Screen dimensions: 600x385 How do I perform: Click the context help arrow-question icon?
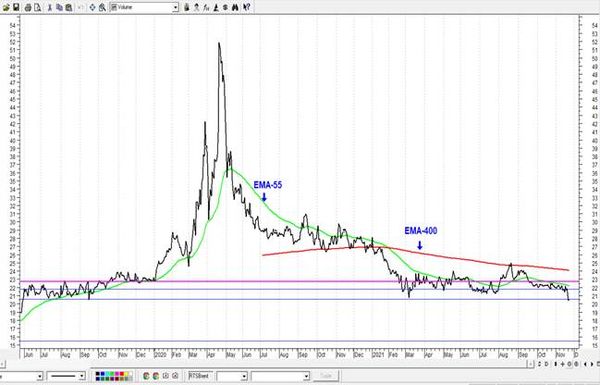click(x=247, y=7)
